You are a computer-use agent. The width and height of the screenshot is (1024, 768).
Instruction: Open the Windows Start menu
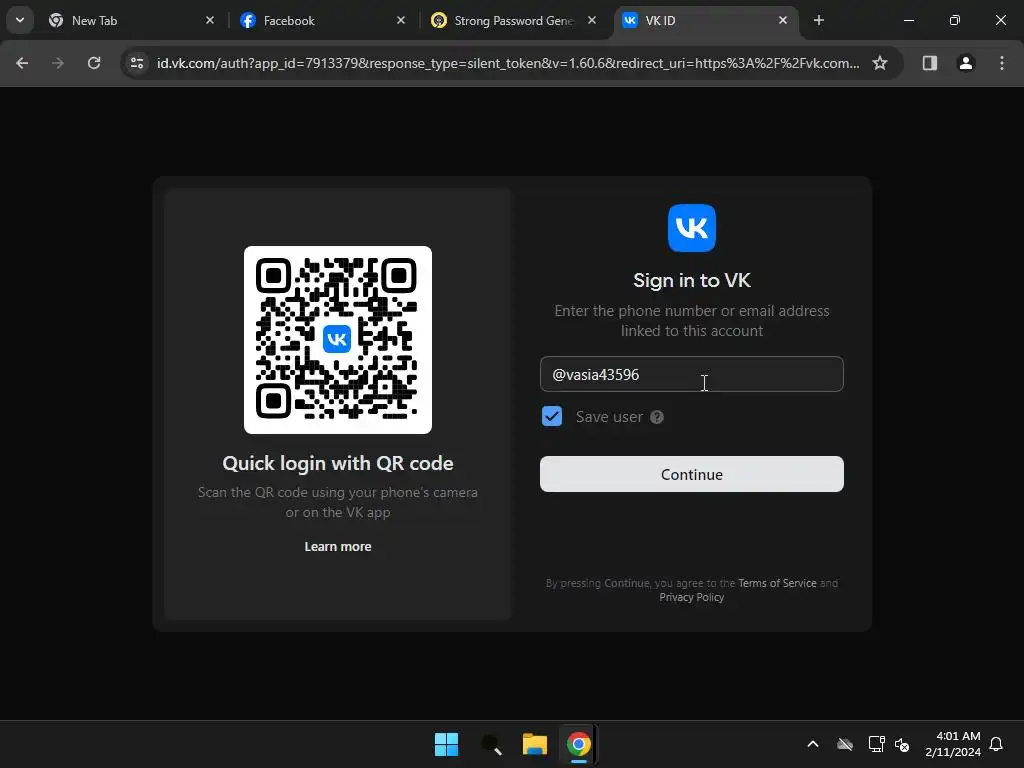[447, 744]
